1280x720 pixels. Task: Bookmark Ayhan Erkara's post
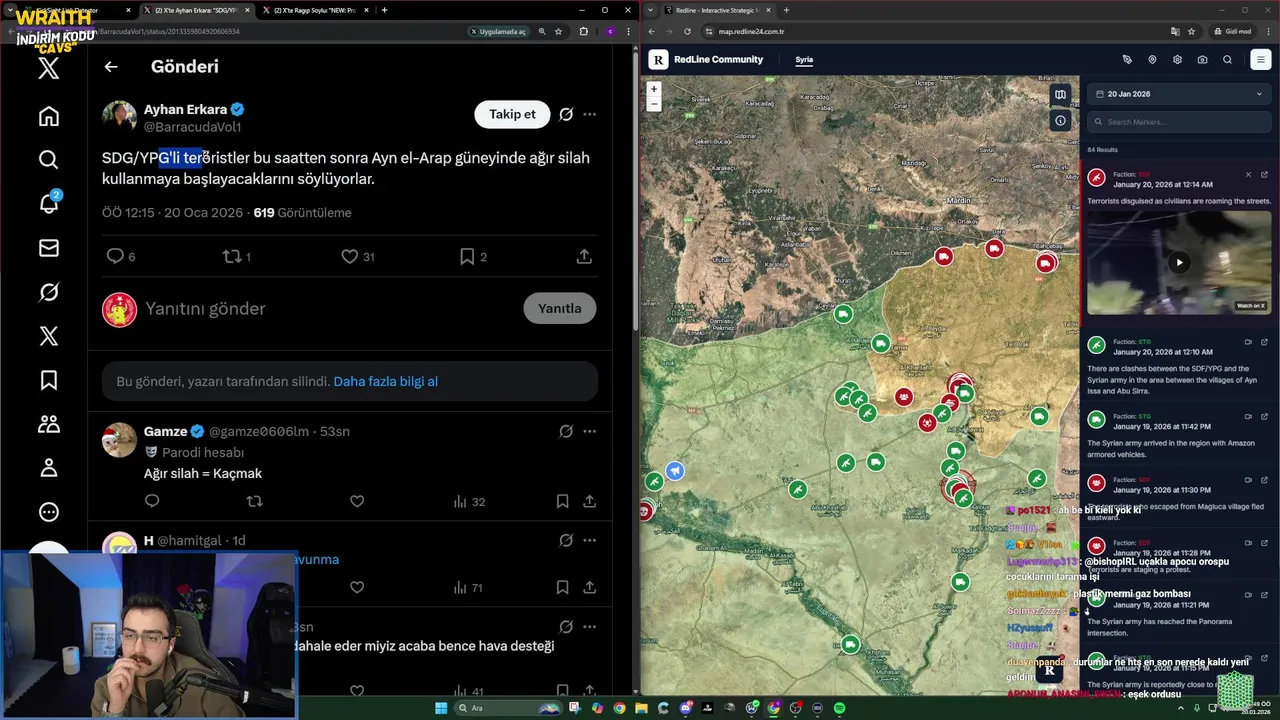pos(466,257)
